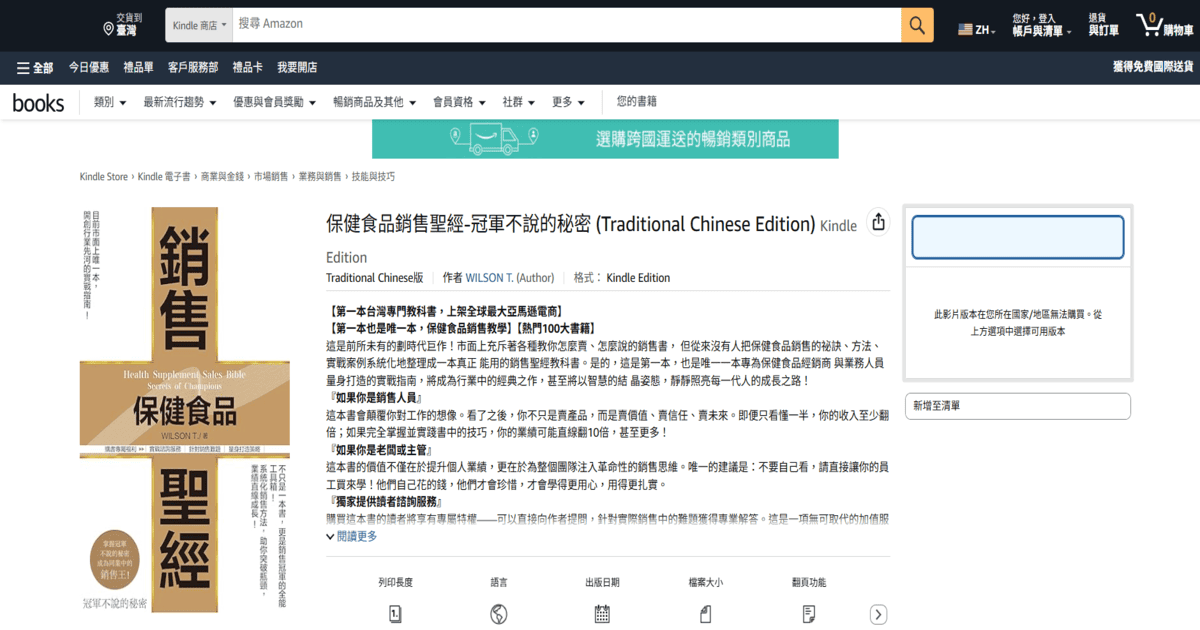Viewport: 1200px width, 630px height.
Task: Click the publication date calendar icon
Action: (602, 614)
